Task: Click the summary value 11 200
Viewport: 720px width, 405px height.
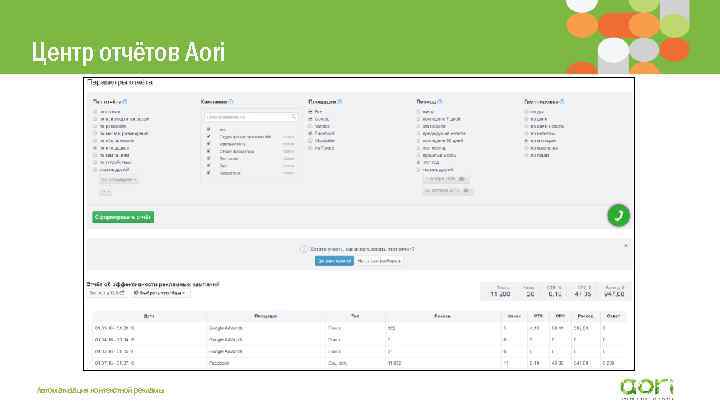Action: point(500,294)
